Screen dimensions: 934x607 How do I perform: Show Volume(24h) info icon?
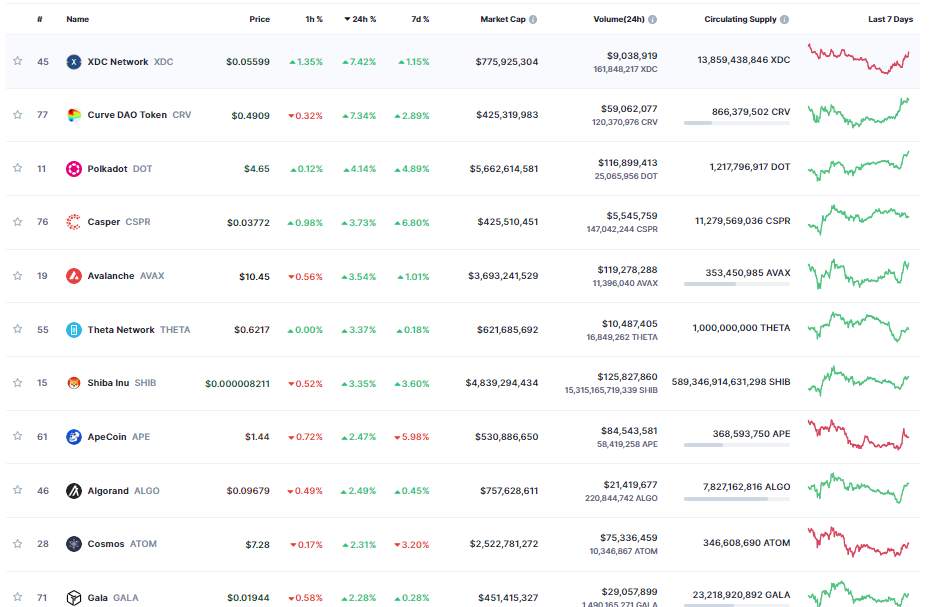pos(652,19)
